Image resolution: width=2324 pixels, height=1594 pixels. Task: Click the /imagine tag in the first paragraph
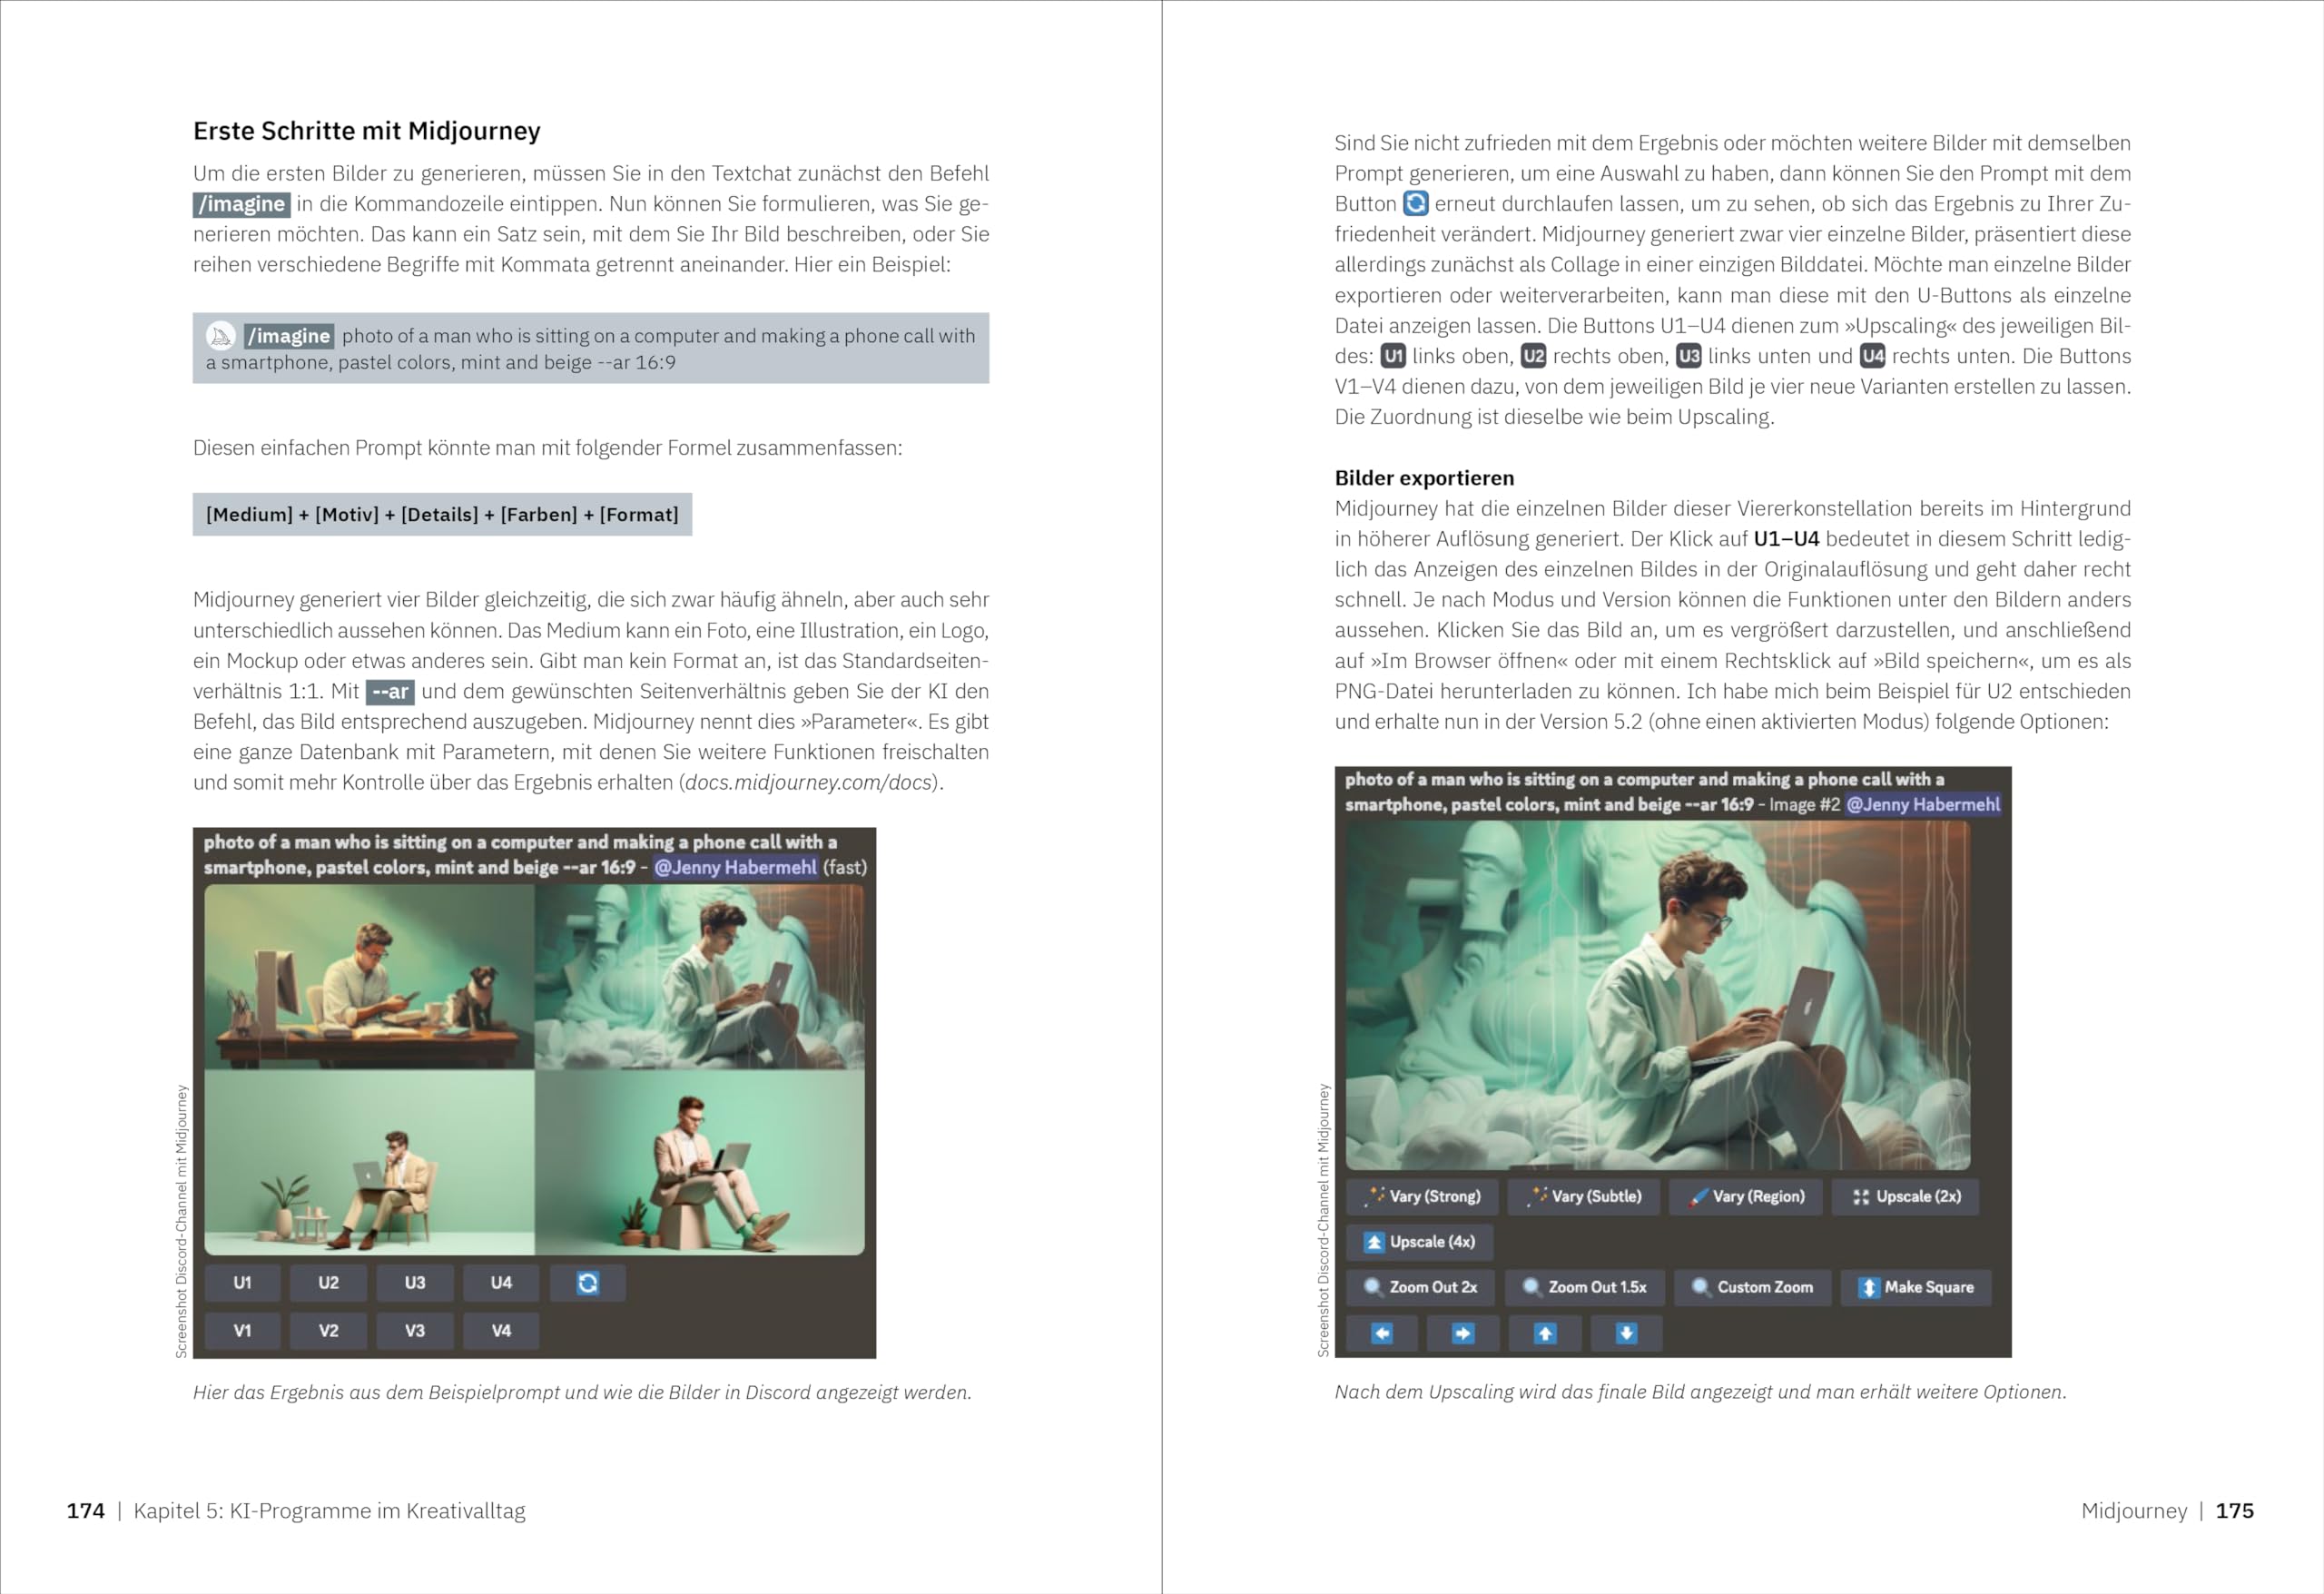[x=242, y=204]
